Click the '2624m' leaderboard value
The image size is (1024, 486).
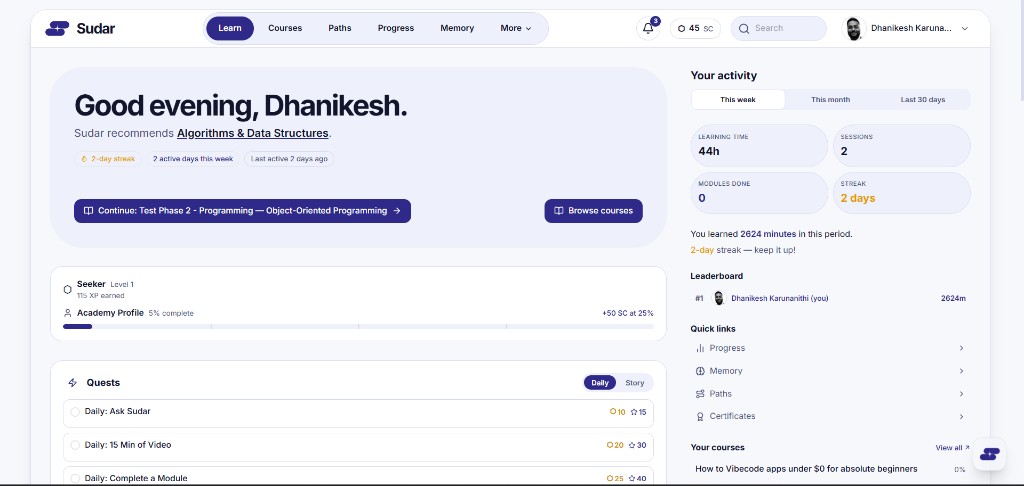click(x=953, y=299)
